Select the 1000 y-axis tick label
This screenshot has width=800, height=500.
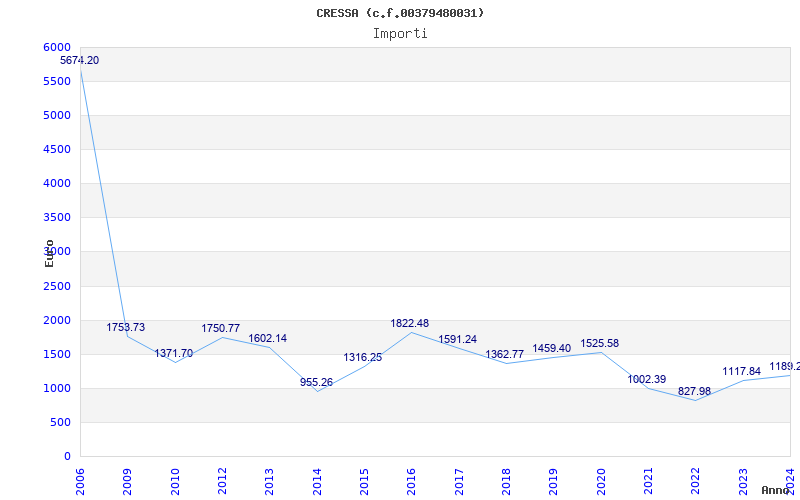coord(57,388)
